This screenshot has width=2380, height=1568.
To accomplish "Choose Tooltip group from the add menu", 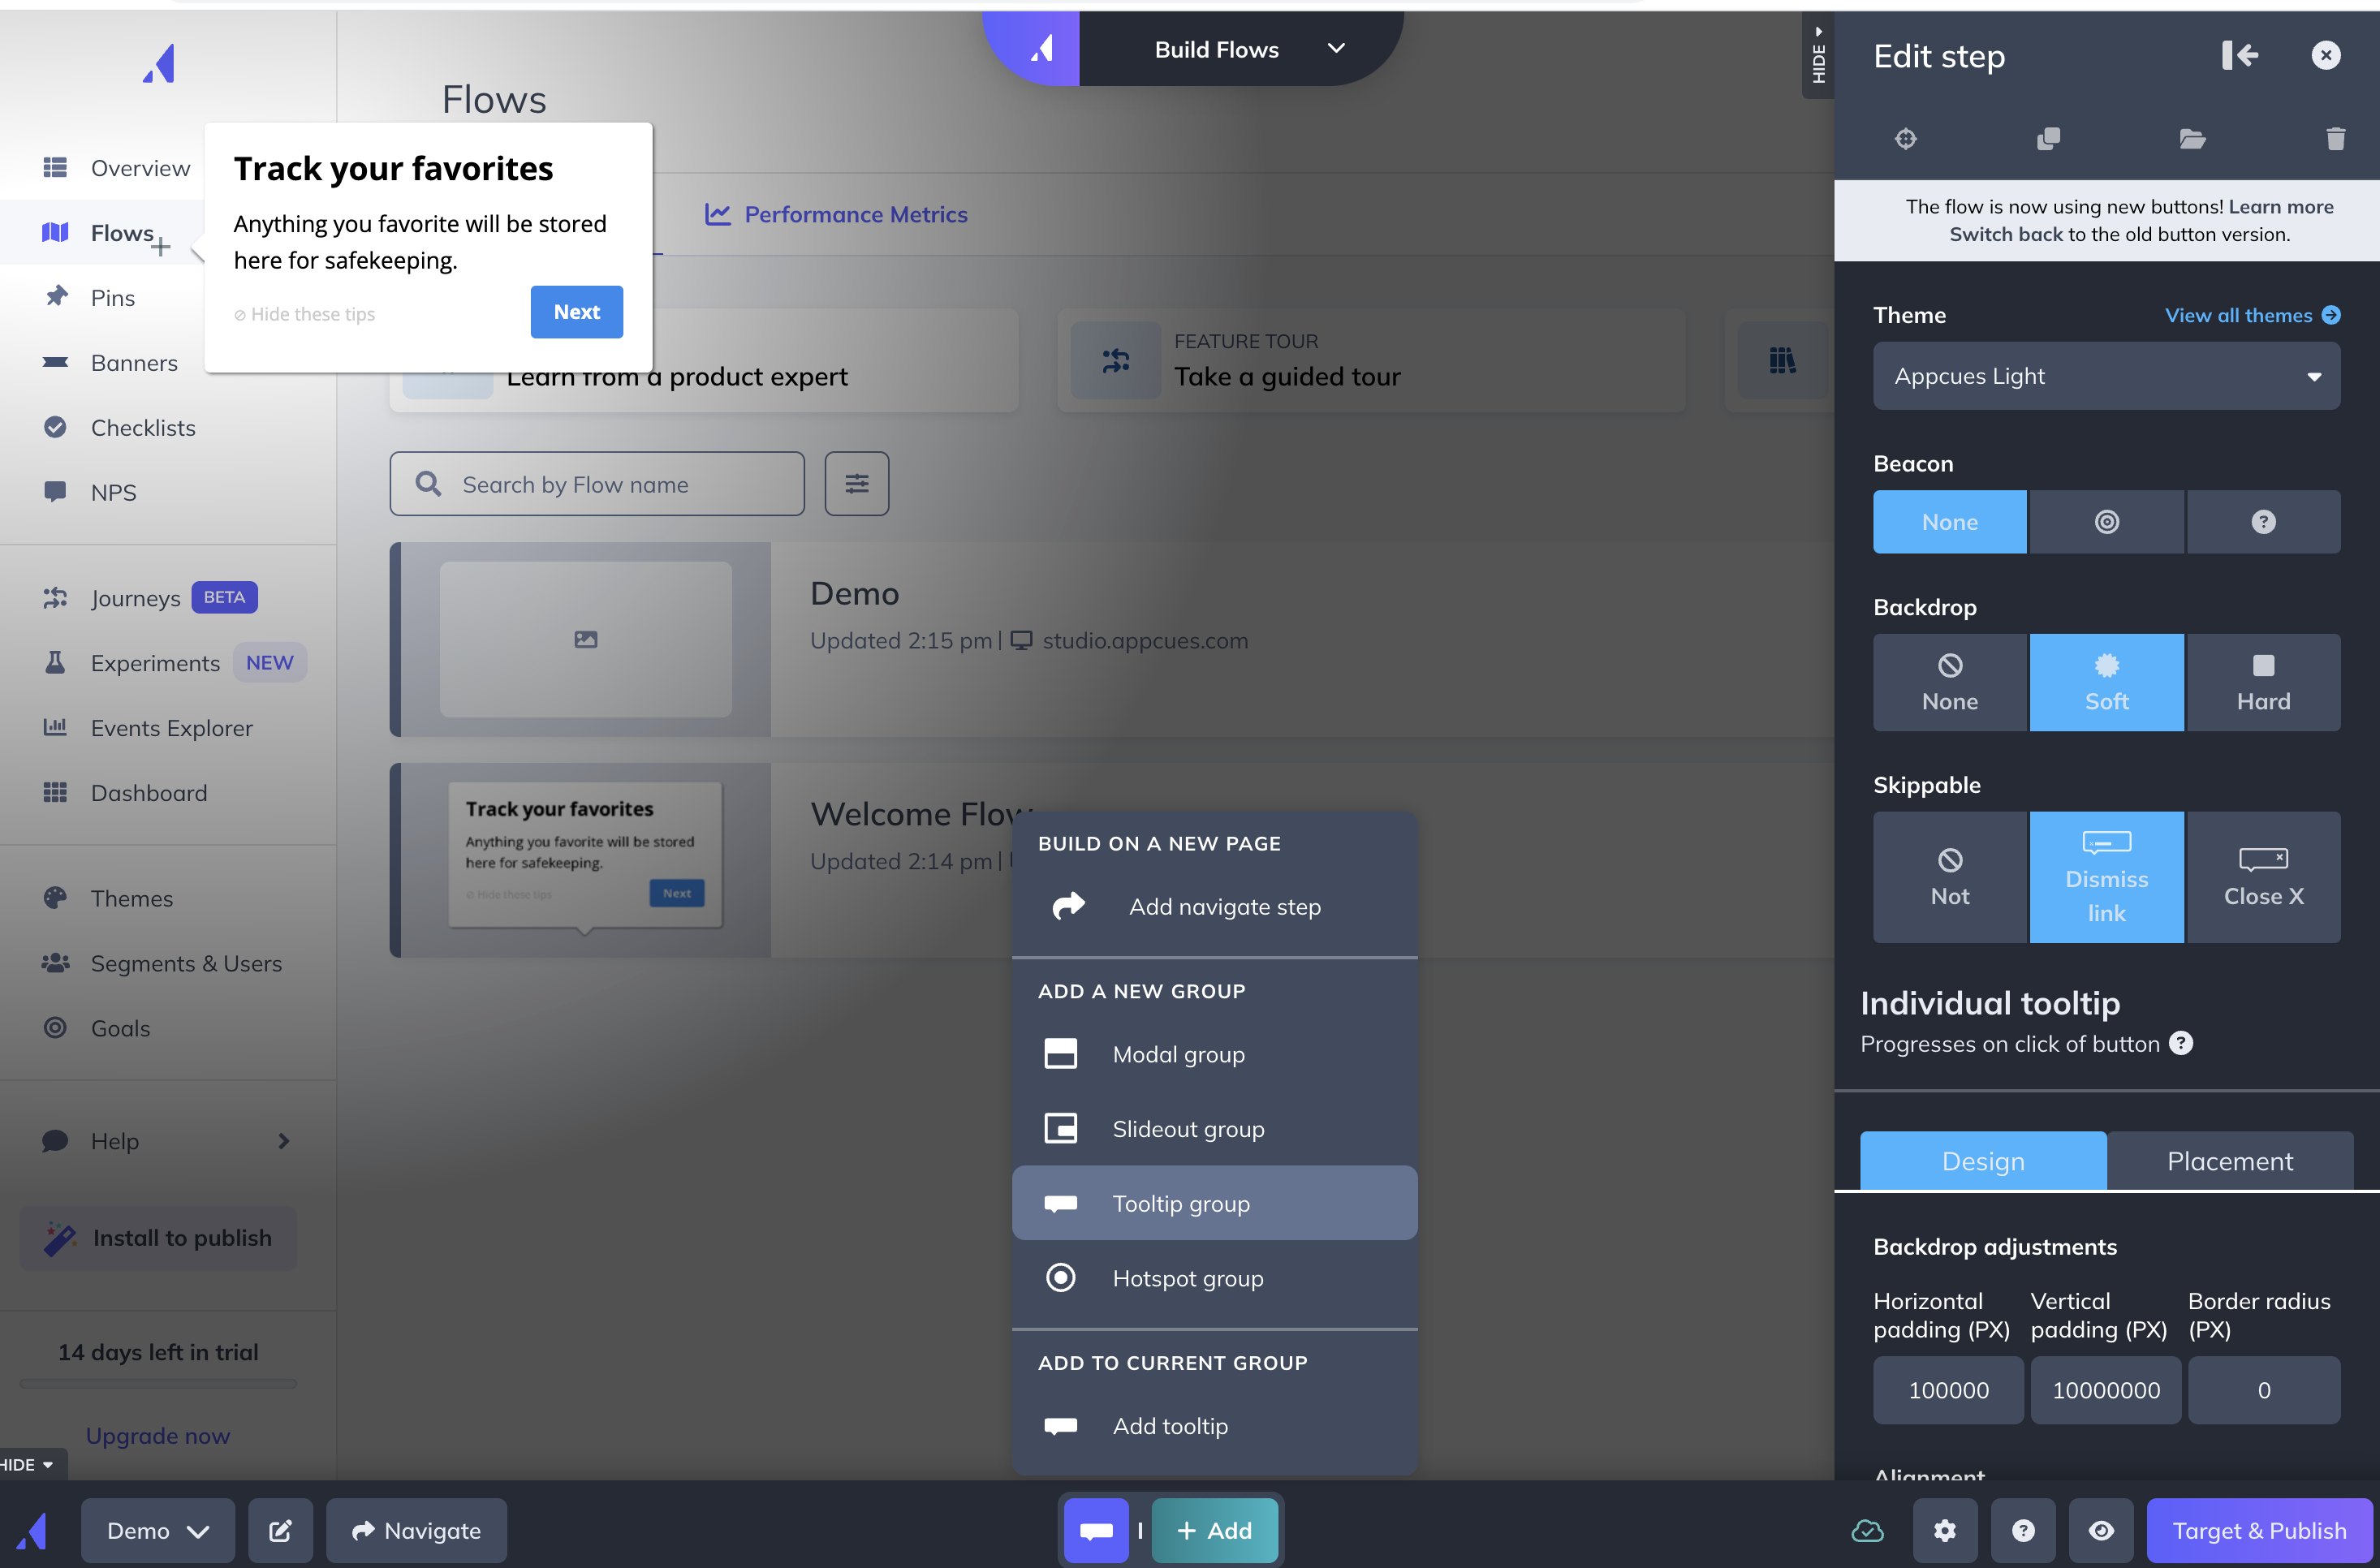I will point(1215,1203).
